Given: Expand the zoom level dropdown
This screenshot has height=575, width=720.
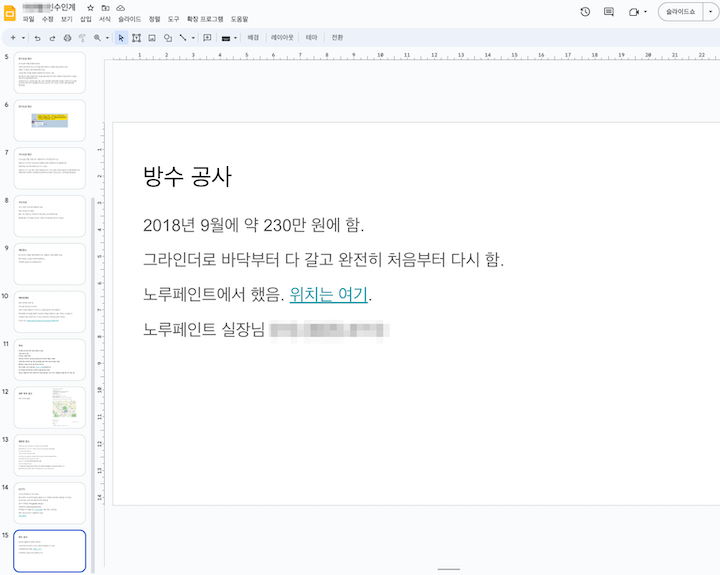Looking at the screenshot, I should click(x=107, y=38).
